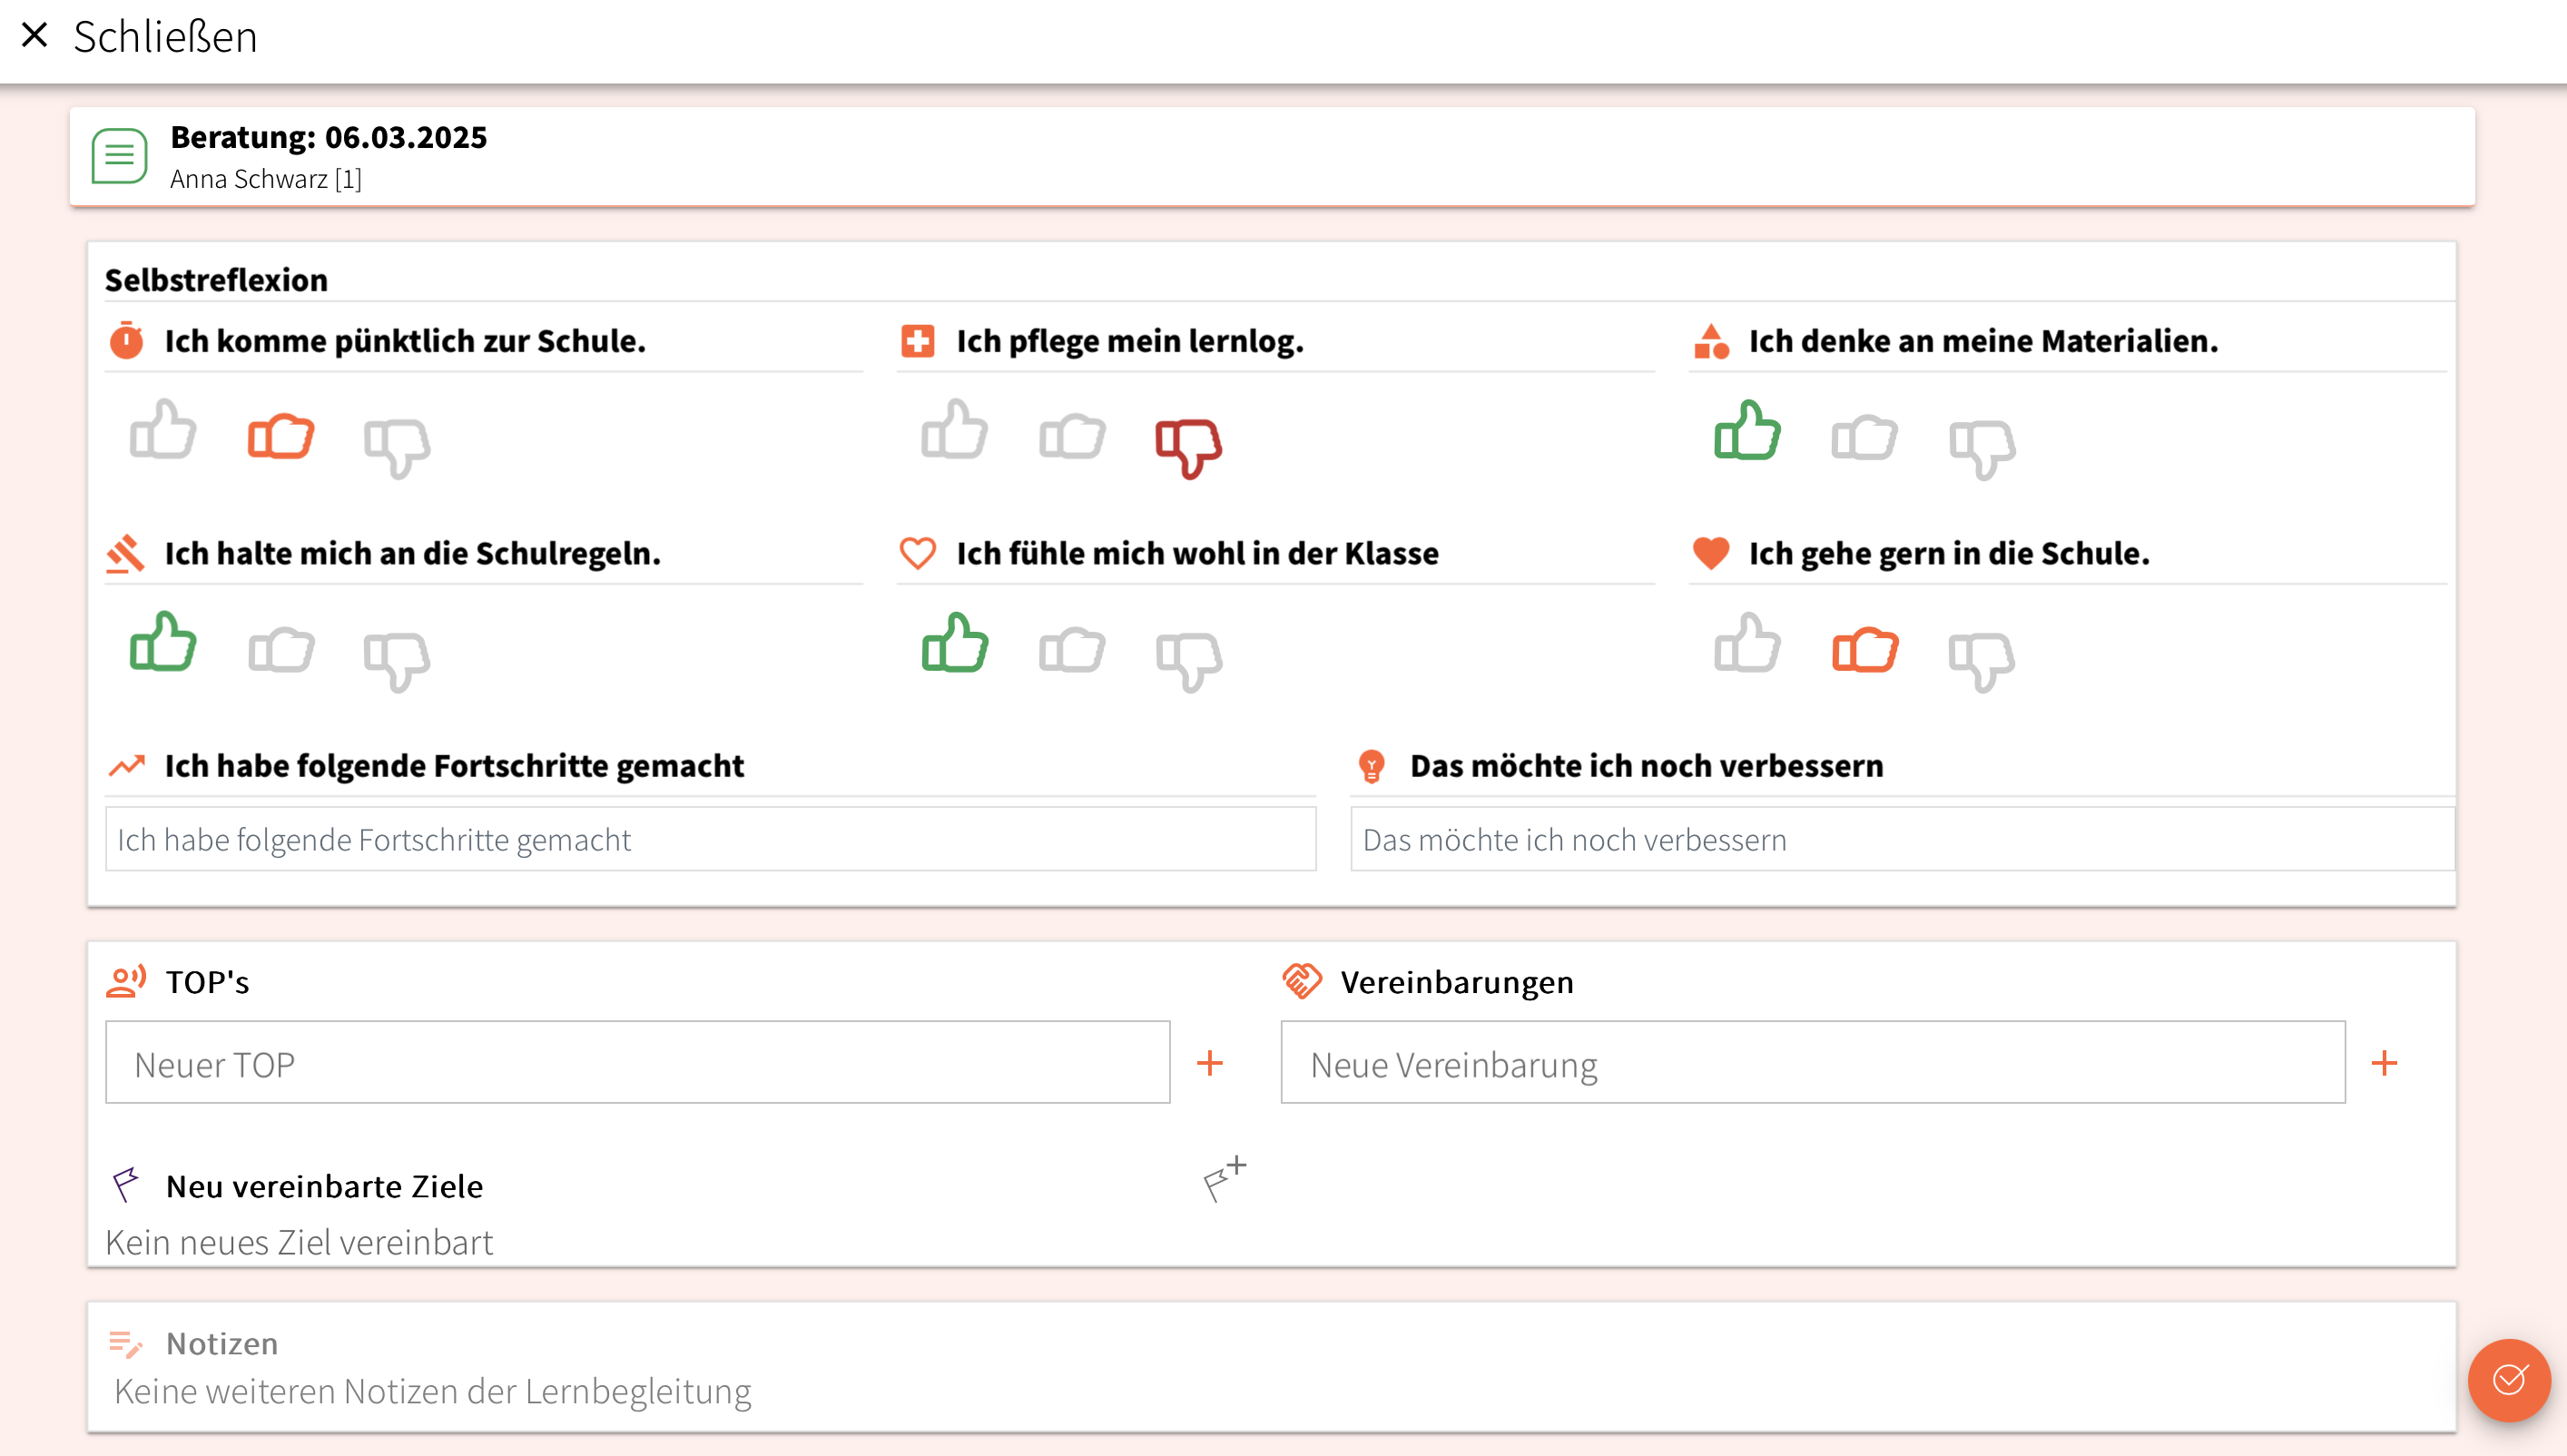2567x1456 pixels.
Task: Click the flag icon beside 'Neu vereinbarte Ziele'
Action: coord(126,1185)
